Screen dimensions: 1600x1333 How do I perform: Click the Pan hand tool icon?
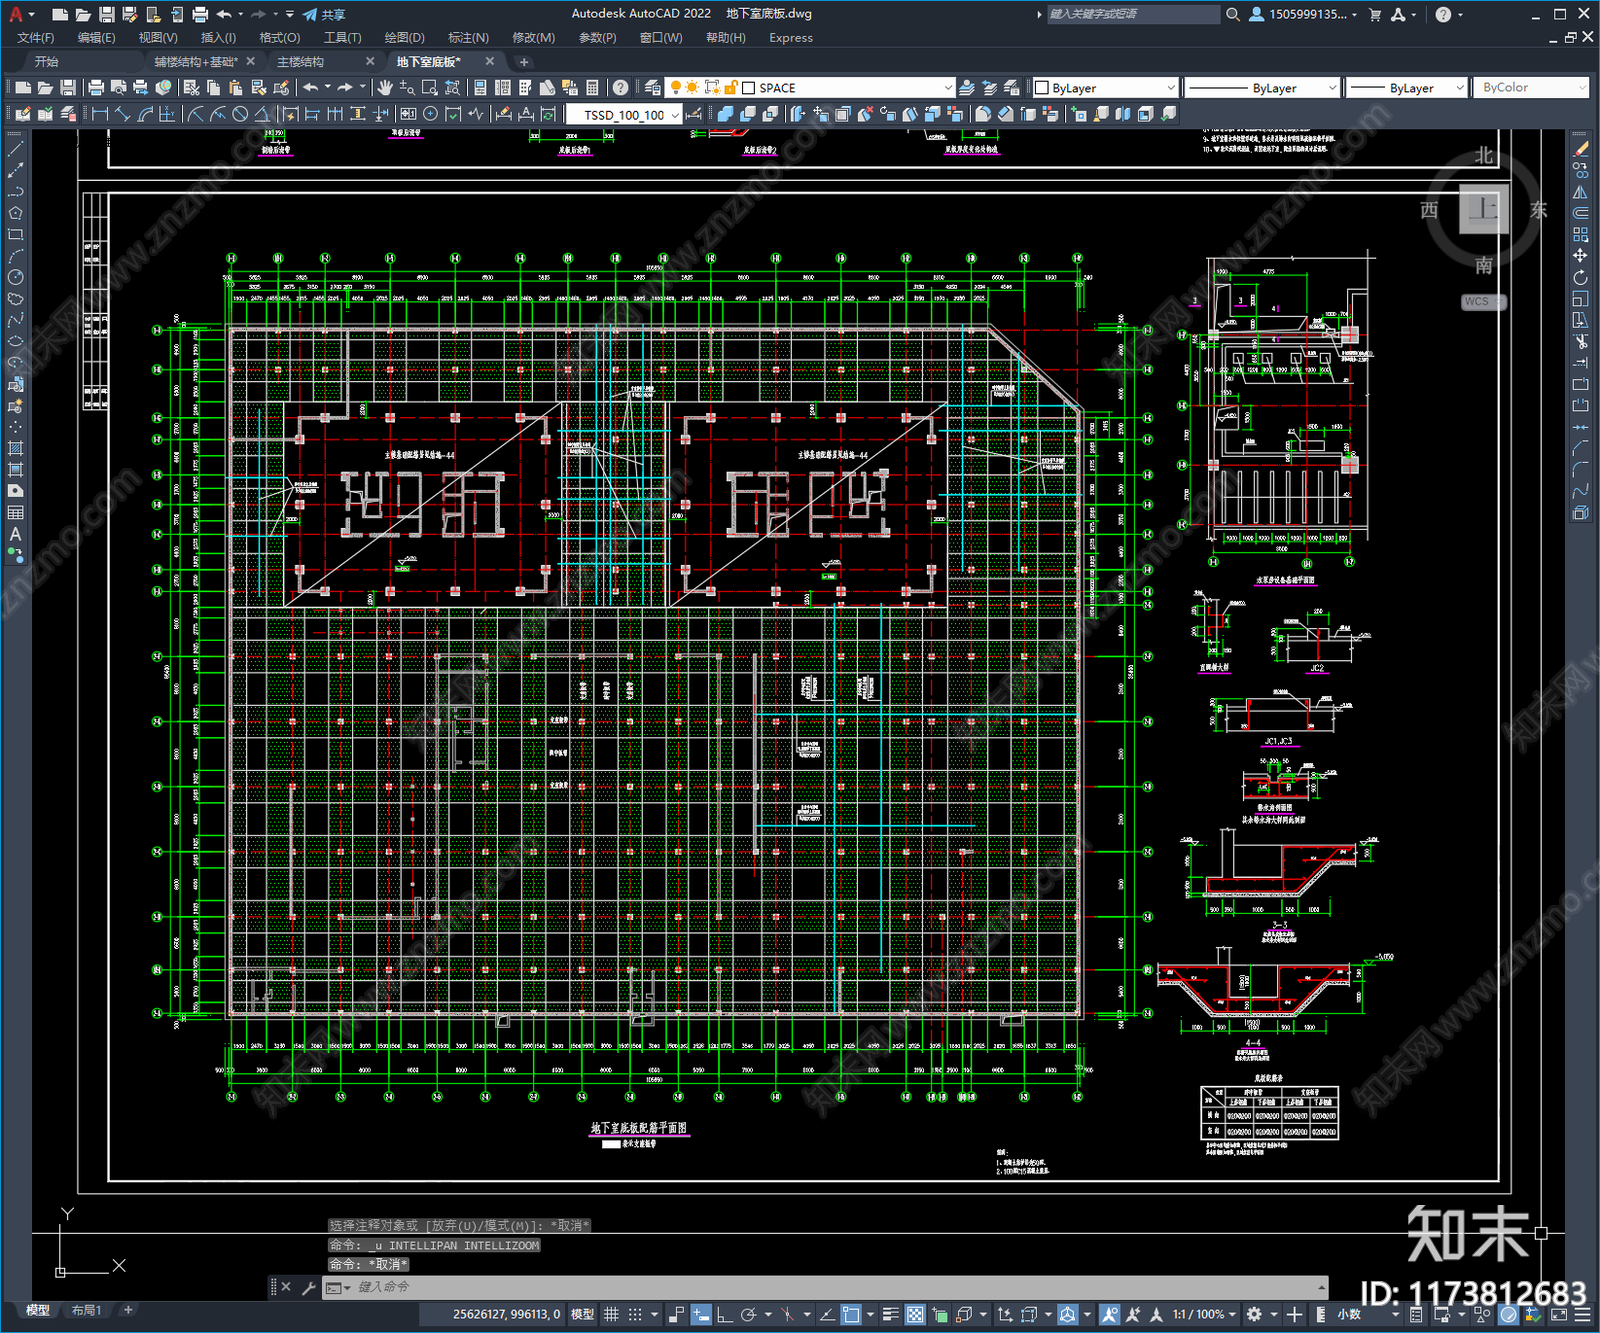[385, 88]
